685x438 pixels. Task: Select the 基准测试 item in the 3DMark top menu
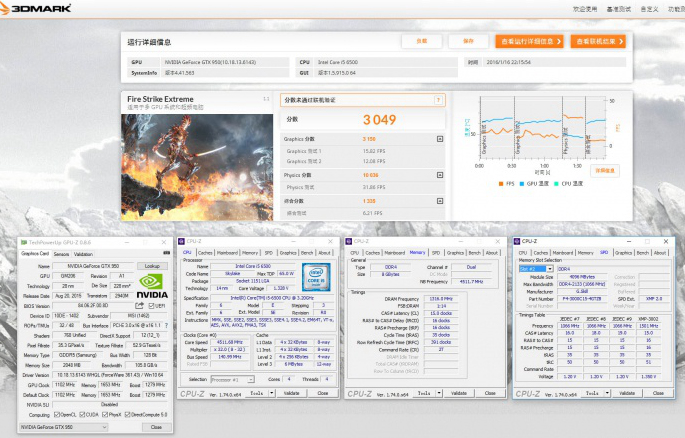(x=618, y=9)
